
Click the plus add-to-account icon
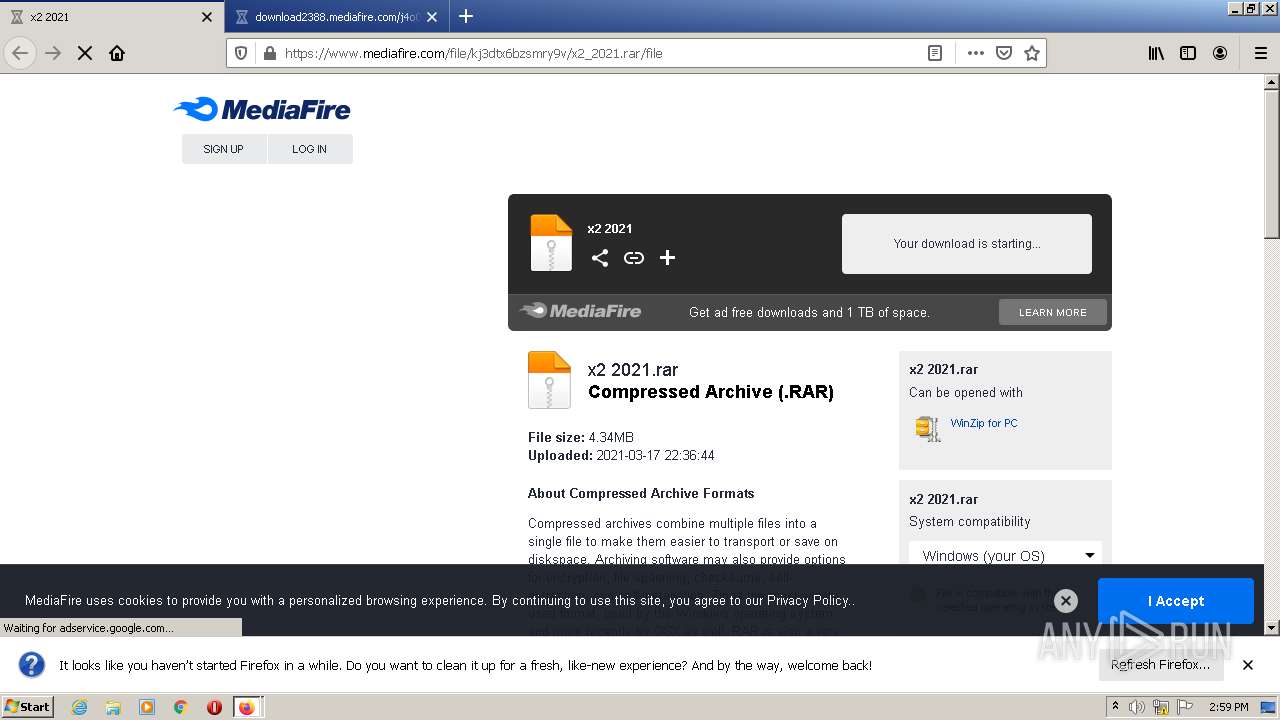pyautogui.click(x=668, y=258)
